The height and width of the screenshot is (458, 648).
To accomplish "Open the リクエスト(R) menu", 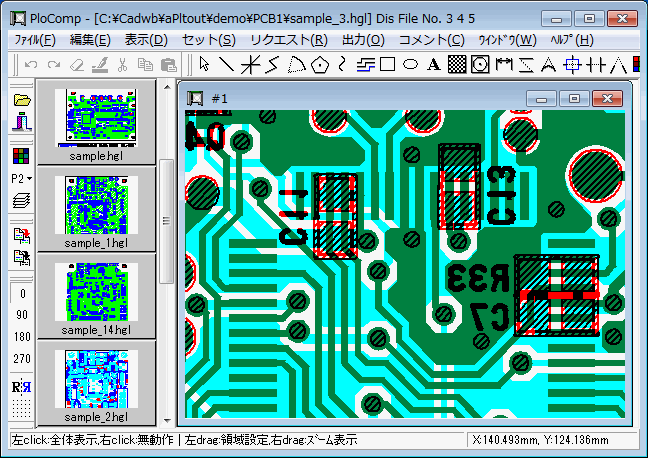I will (x=289, y=40).
